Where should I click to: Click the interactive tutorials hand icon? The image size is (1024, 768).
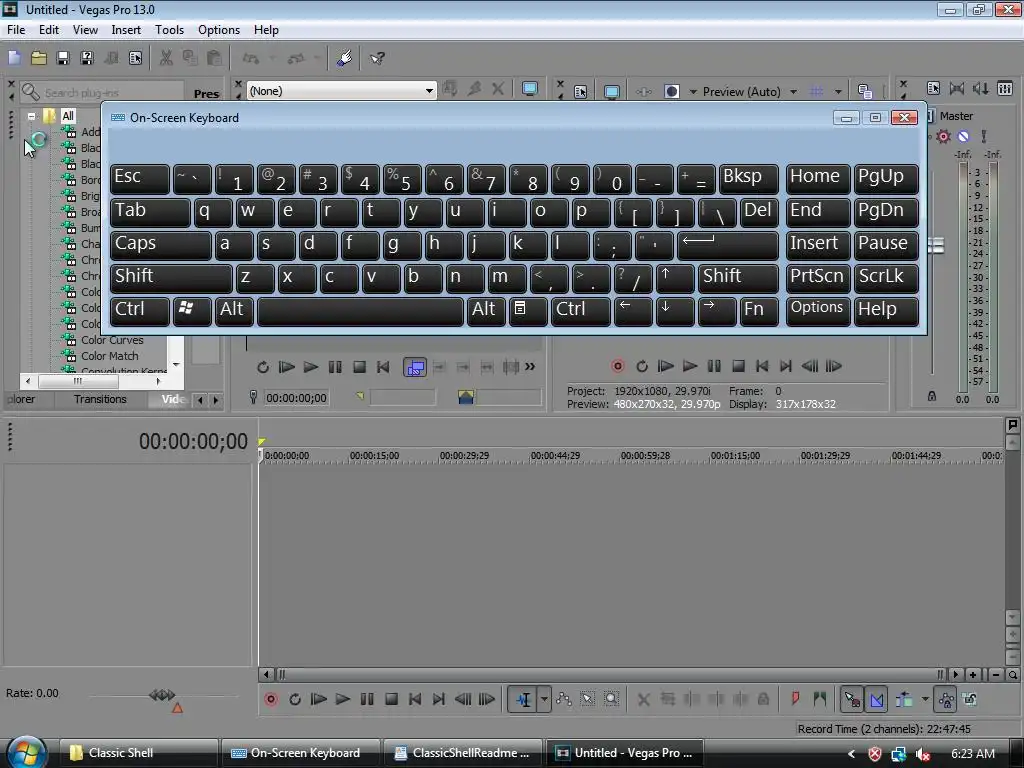(x=344, y=58)
